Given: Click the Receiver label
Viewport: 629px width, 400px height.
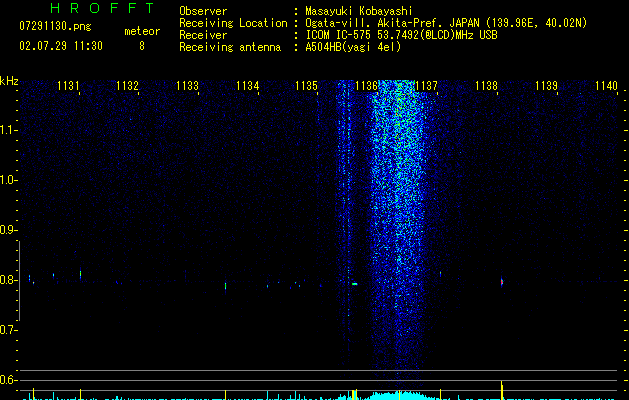Looking at the screenshot, I should tap(203, 35).
